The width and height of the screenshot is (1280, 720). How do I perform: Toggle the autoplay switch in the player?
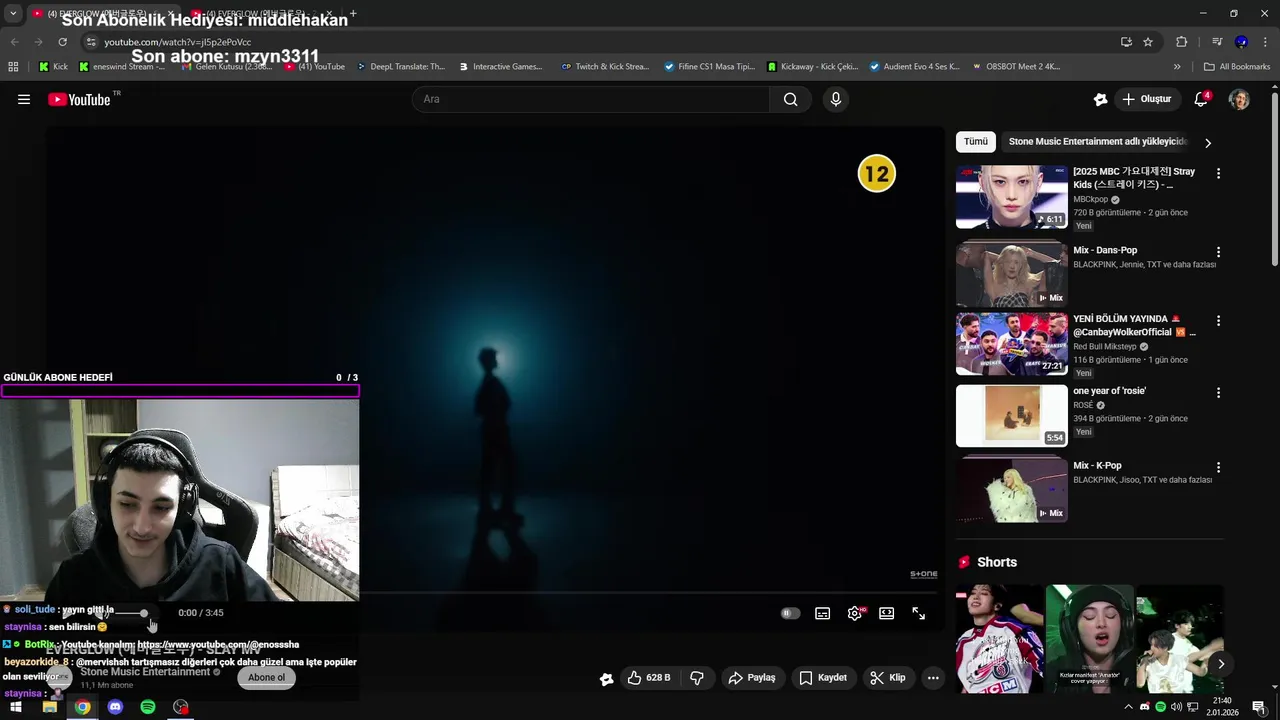(x=790, y=613)
